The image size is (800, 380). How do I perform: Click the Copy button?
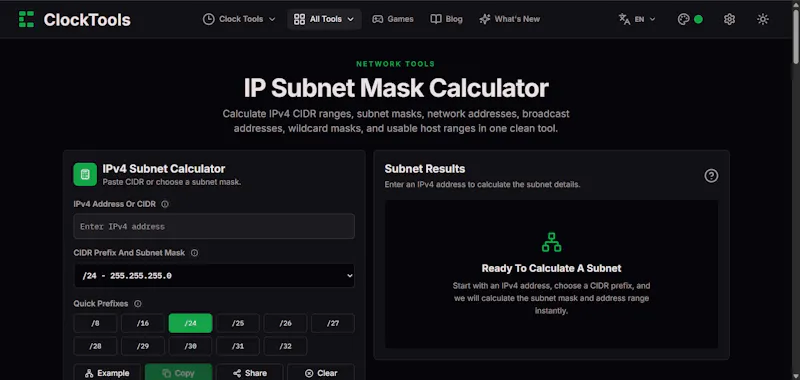click(178, 372)
